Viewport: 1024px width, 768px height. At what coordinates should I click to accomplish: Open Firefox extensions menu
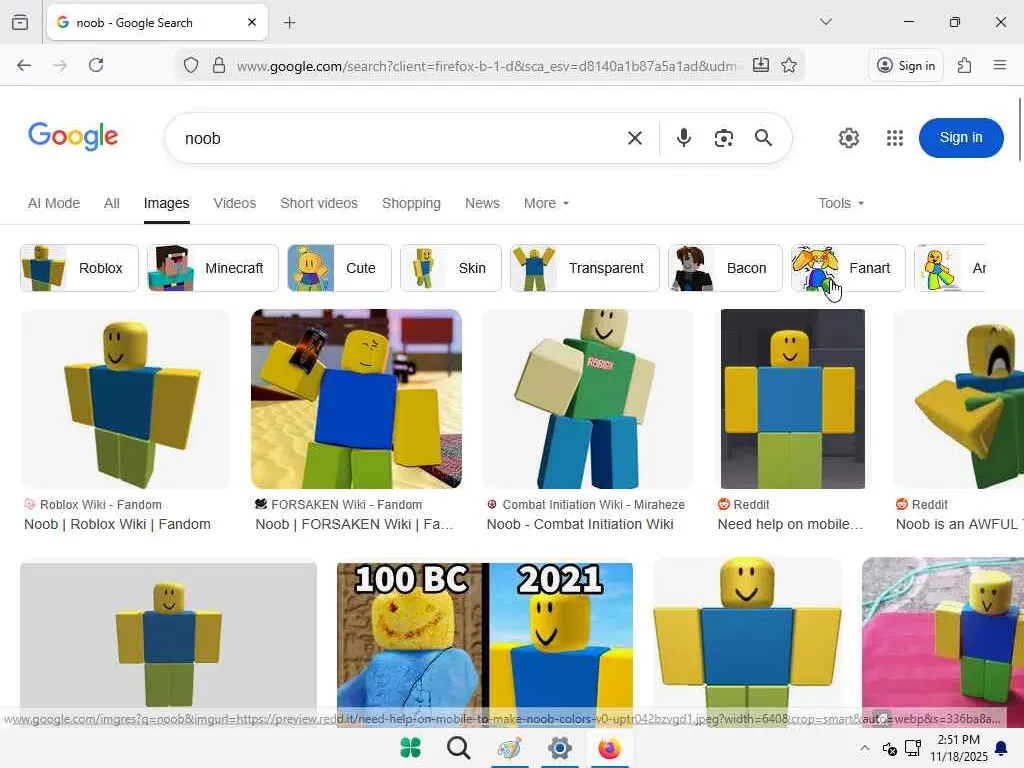[x=964, y=65]
